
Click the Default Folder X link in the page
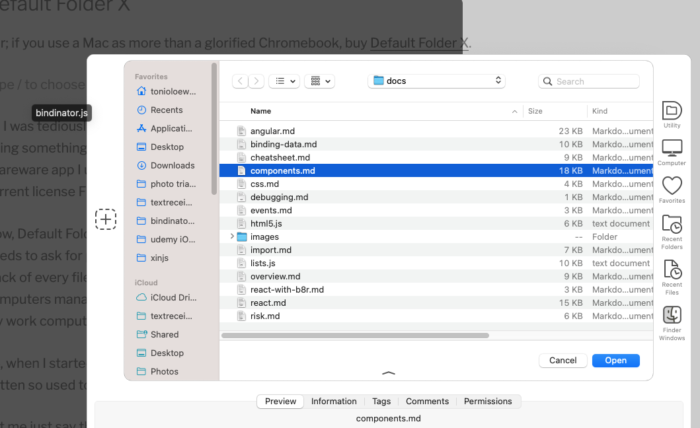pyautogui.click(x=419, y=43)
